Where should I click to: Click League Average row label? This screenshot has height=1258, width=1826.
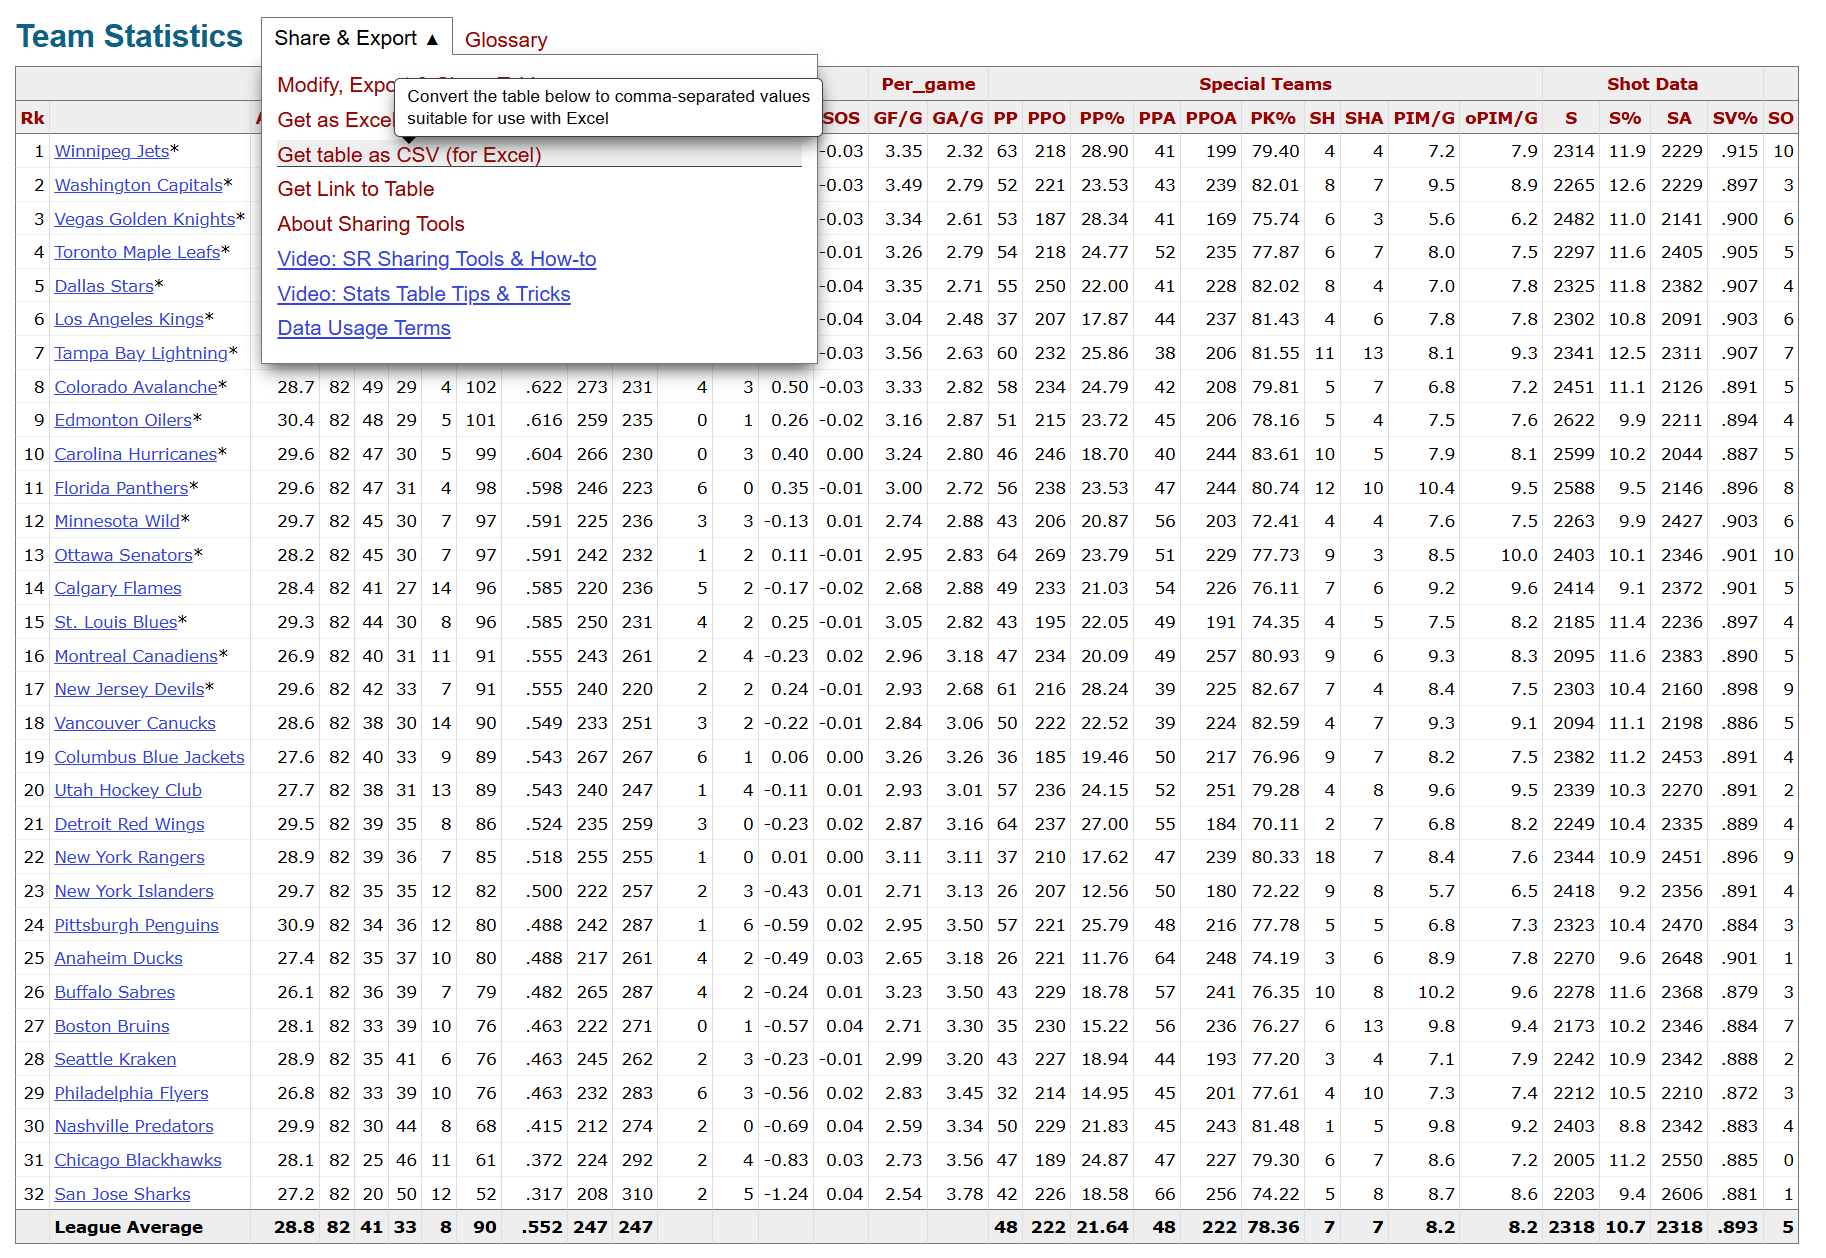128,1227
